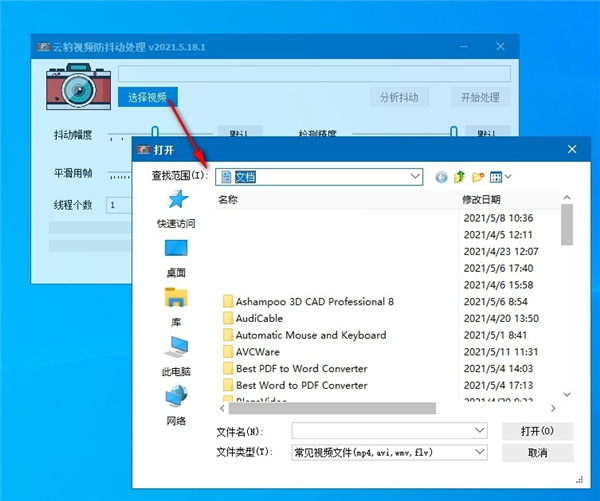Open the View menu icon
The width and height of the screenshot is (600, 501).
(x=496, y=177)
